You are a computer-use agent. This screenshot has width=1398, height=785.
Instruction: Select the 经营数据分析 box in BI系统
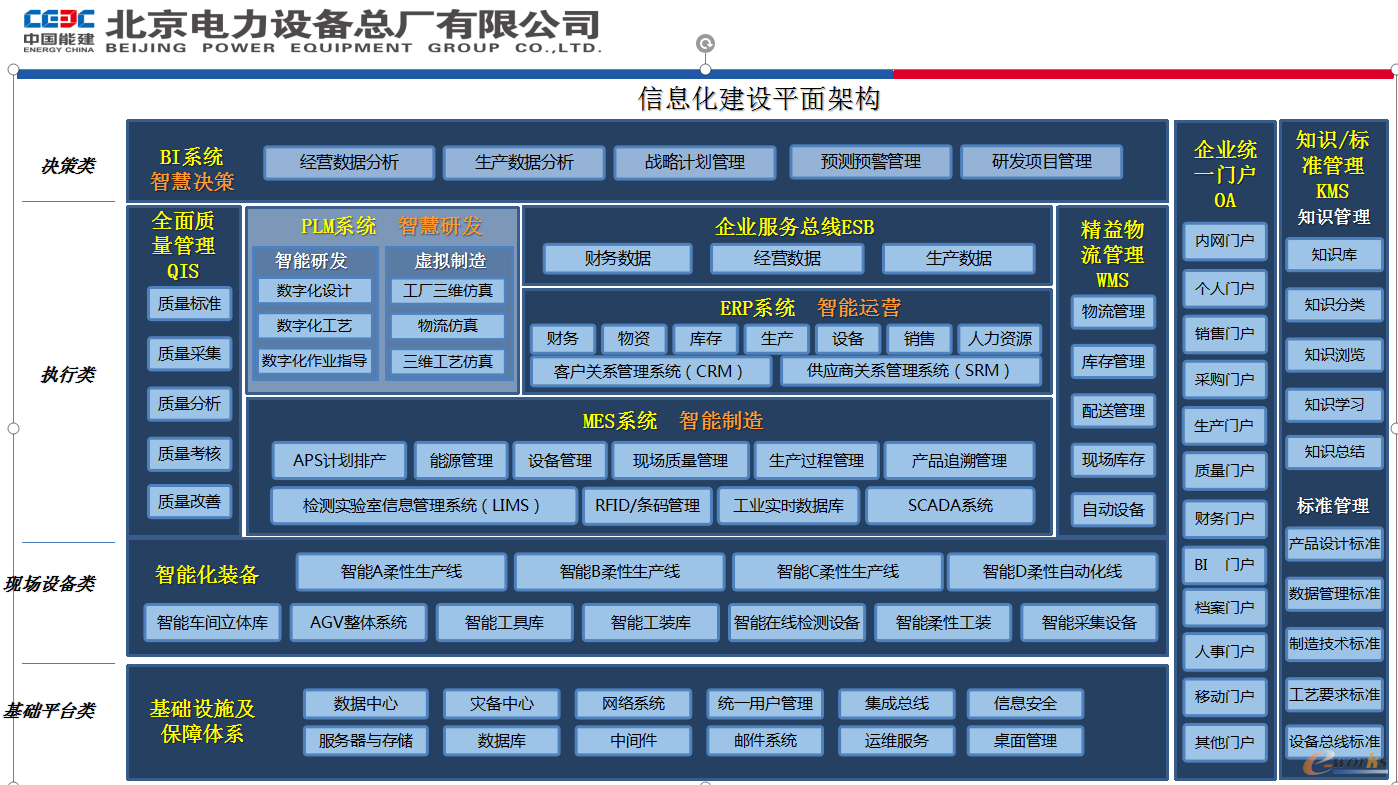pos(349,162)
